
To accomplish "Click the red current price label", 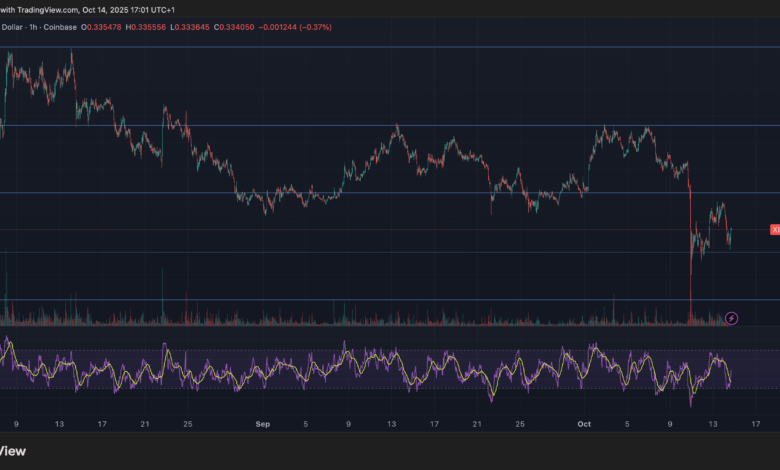I will (775, 230).
